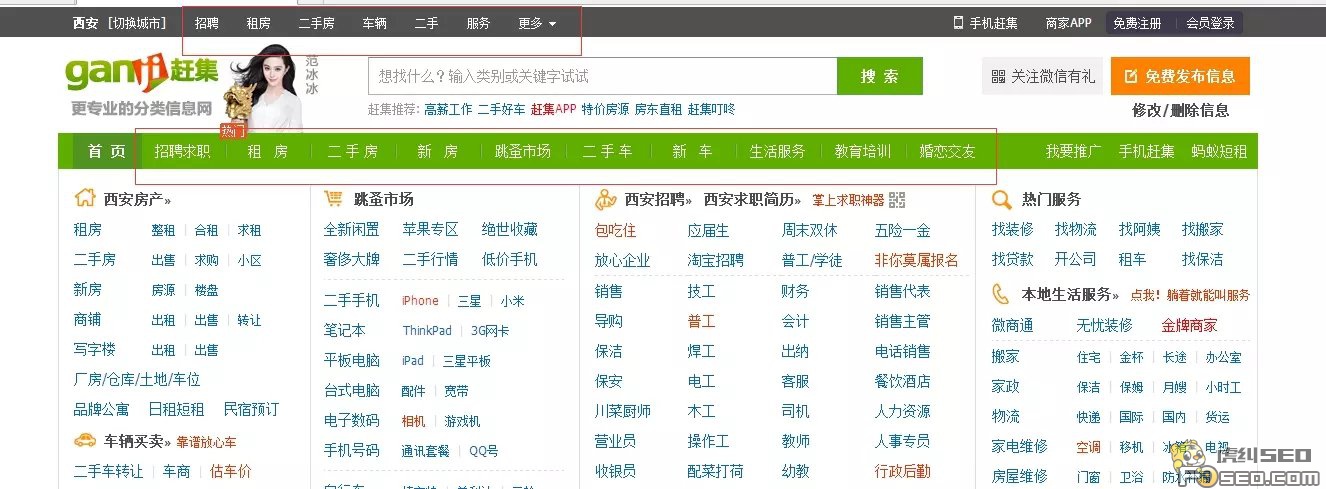
Task: Click 我要推广 in green navigation
Action: click(x=1074, y=151)
